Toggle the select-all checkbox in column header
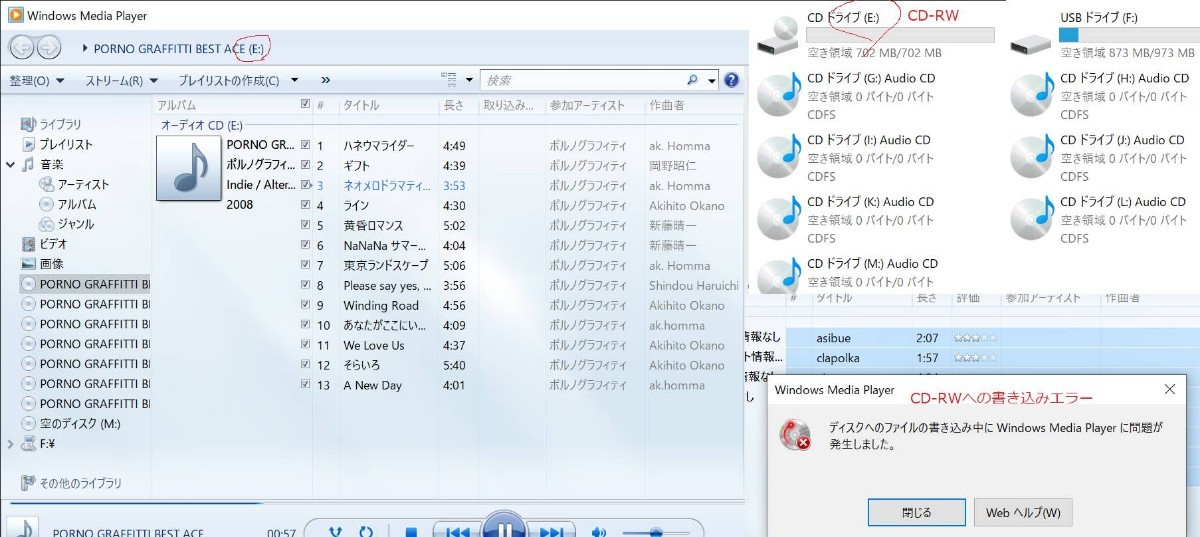The image size is (1200, 537). point(305,104)
